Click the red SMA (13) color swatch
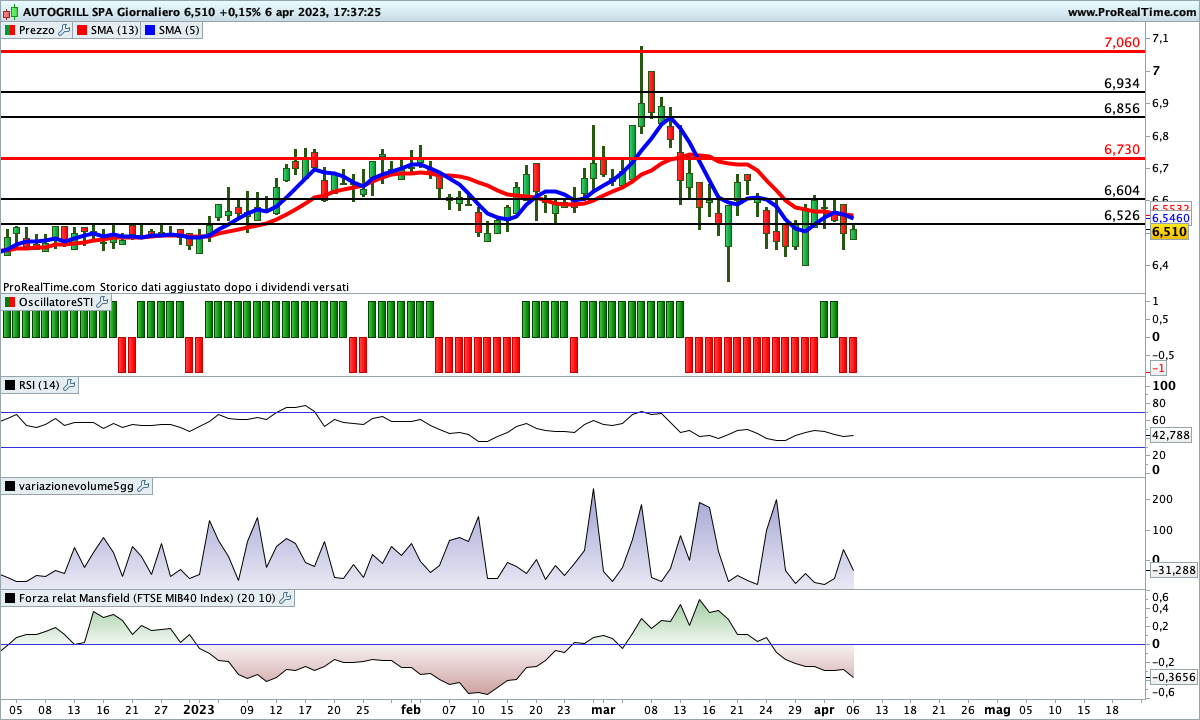Screen dimensions: 1200x720 [82, 30]
